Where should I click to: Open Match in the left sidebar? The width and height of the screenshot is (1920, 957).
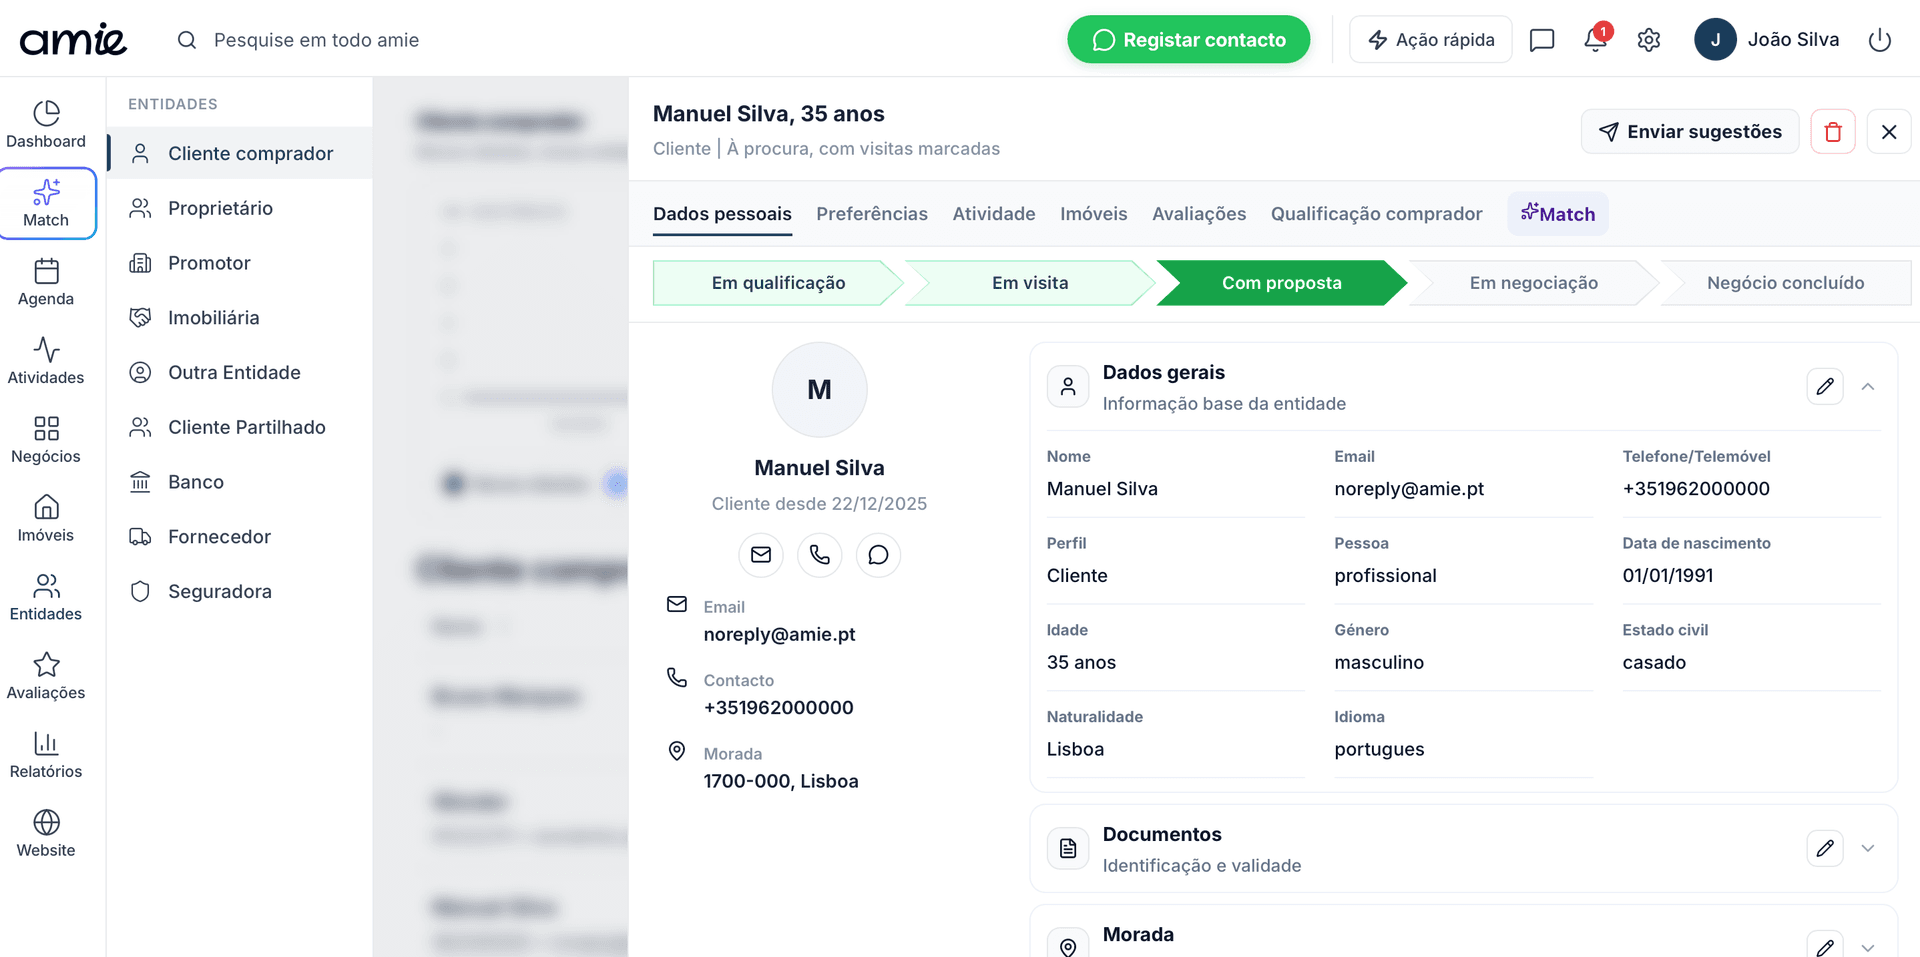(x=47, y=204)
